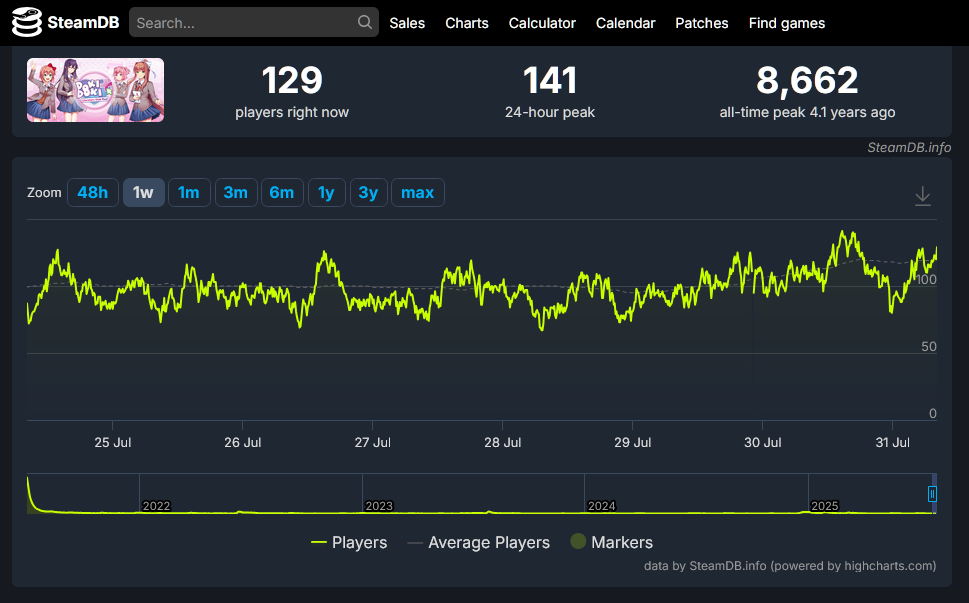Click the data by SteamDB.info credit text
This screenshot has width=969, height=603.
790,566
